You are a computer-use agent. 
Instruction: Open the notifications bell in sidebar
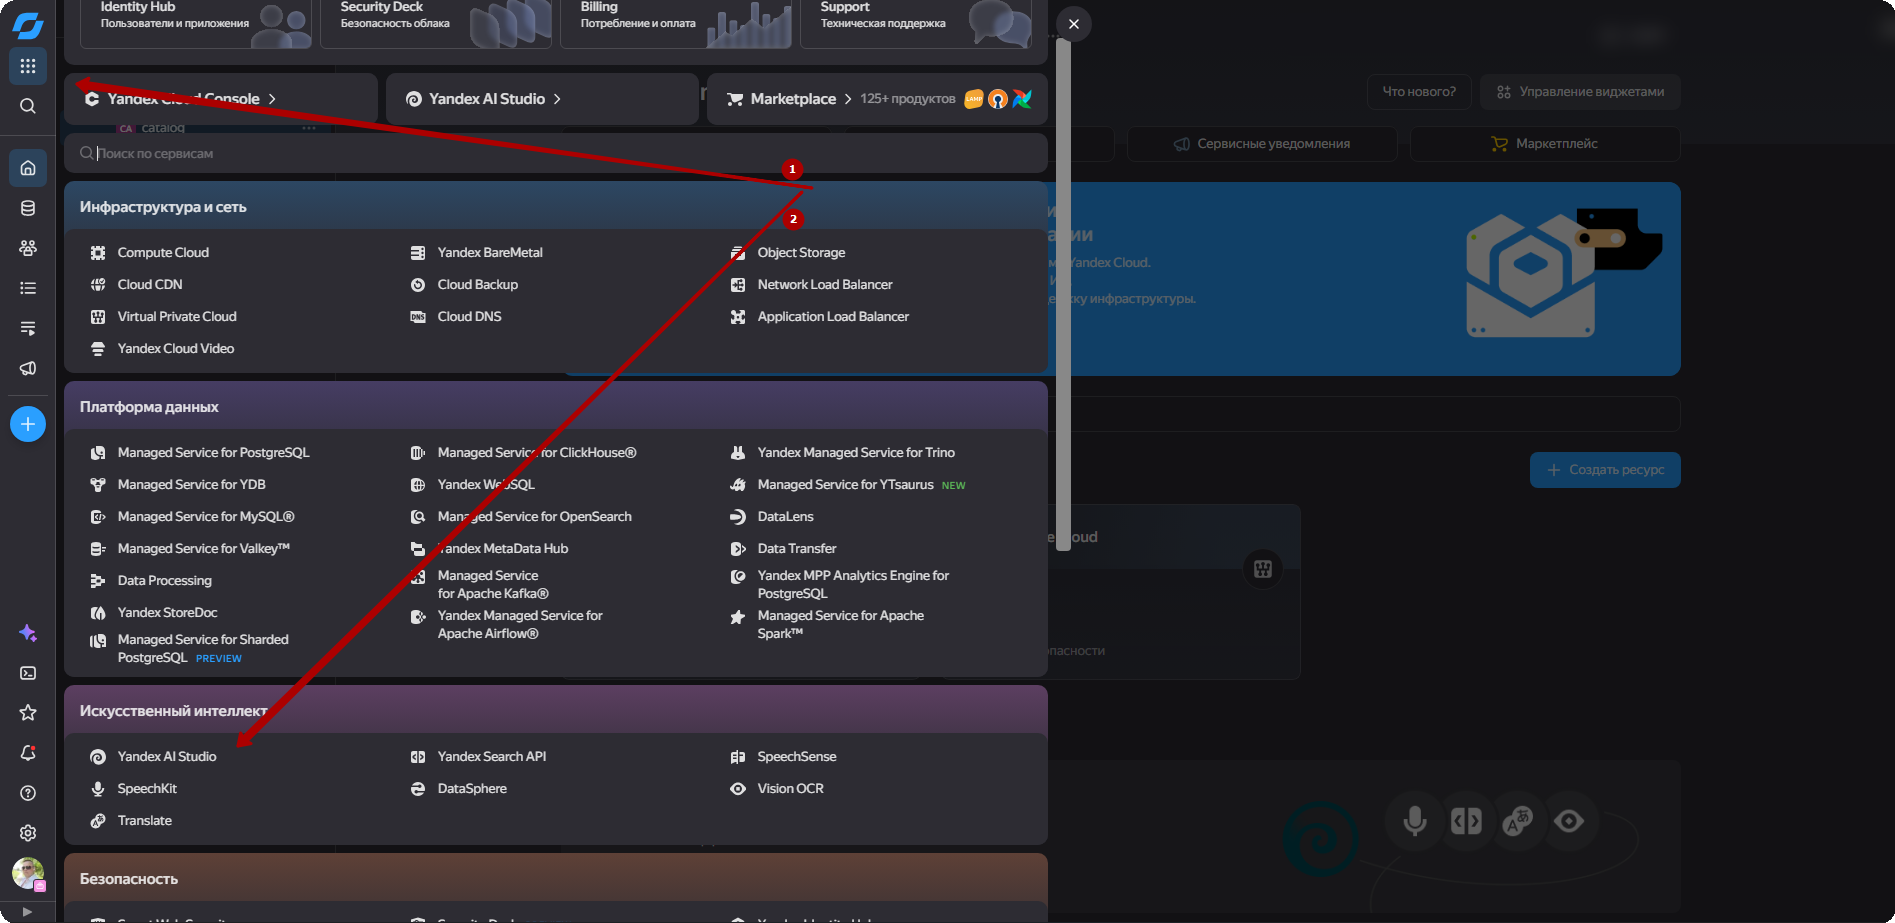[x=28, y=753]
